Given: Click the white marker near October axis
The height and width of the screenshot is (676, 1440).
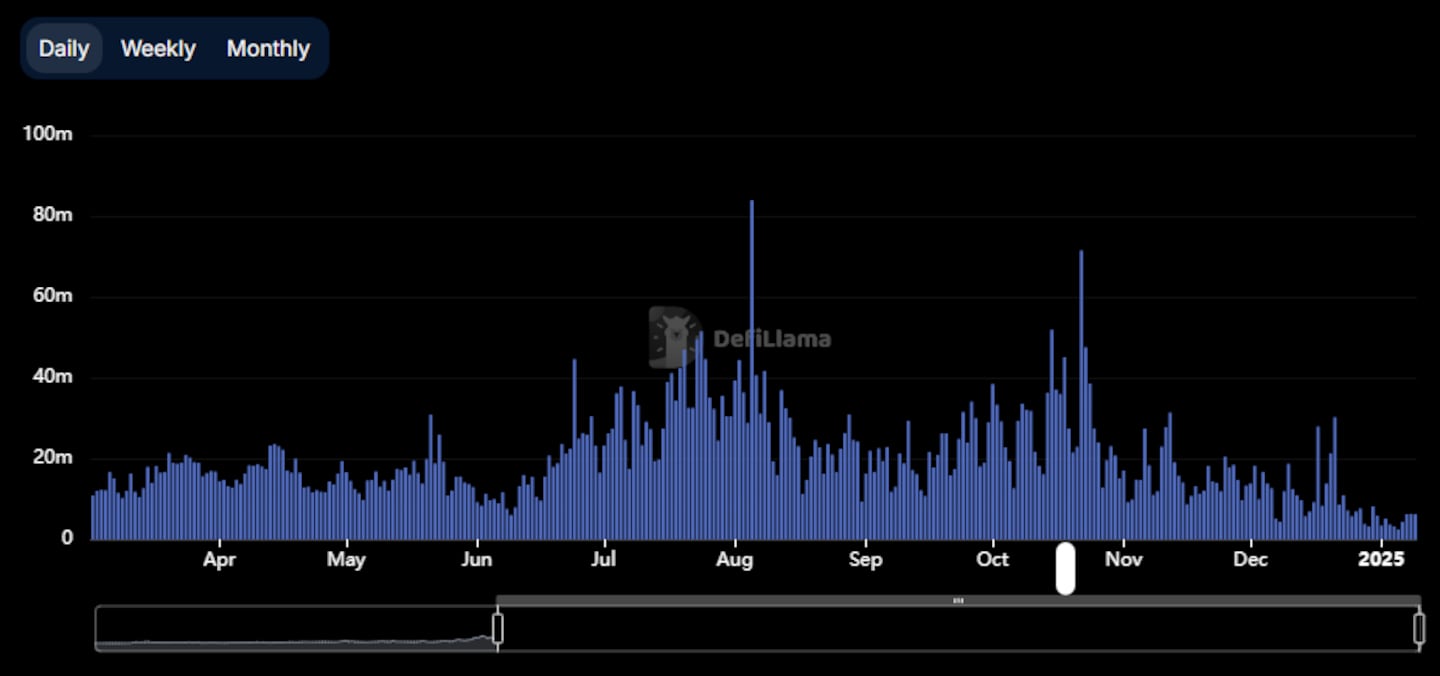Looking at the screenshot, I should coord(1066,568).
